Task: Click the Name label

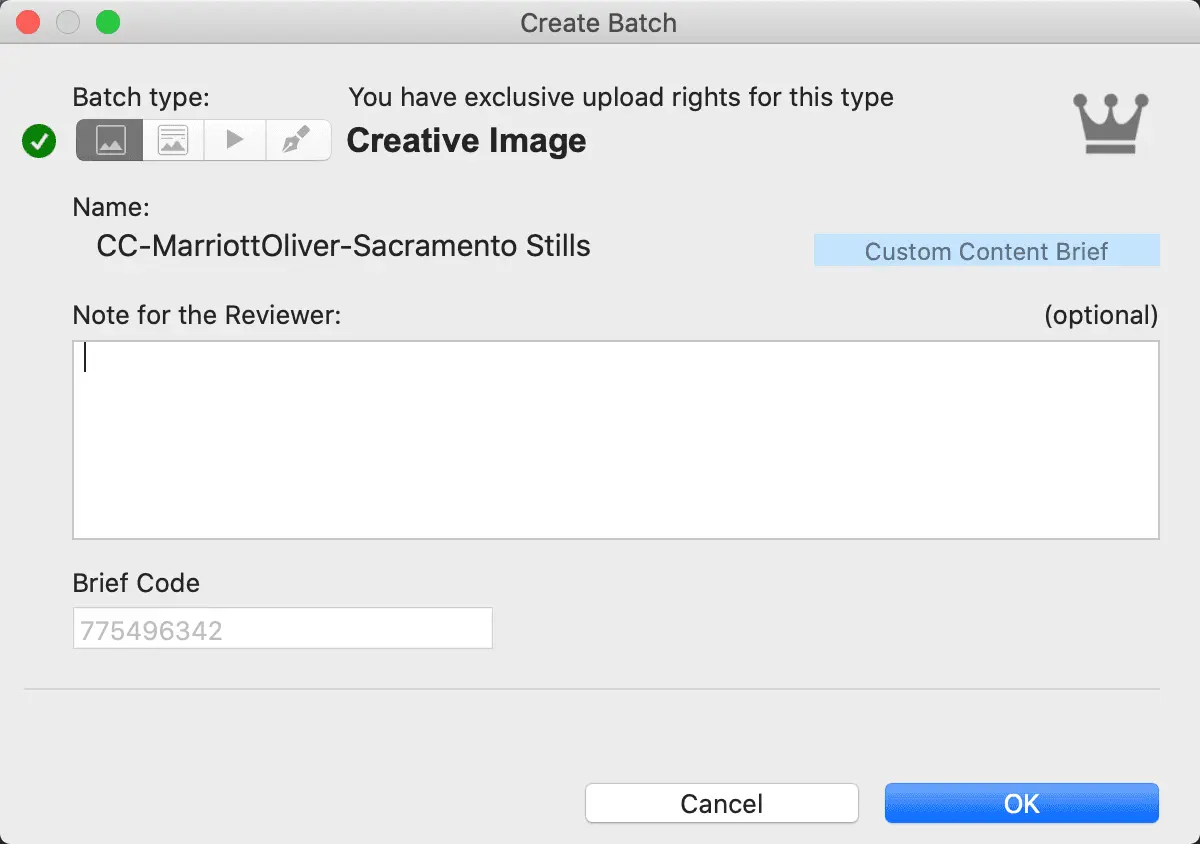Action: [x=111, y=208]
